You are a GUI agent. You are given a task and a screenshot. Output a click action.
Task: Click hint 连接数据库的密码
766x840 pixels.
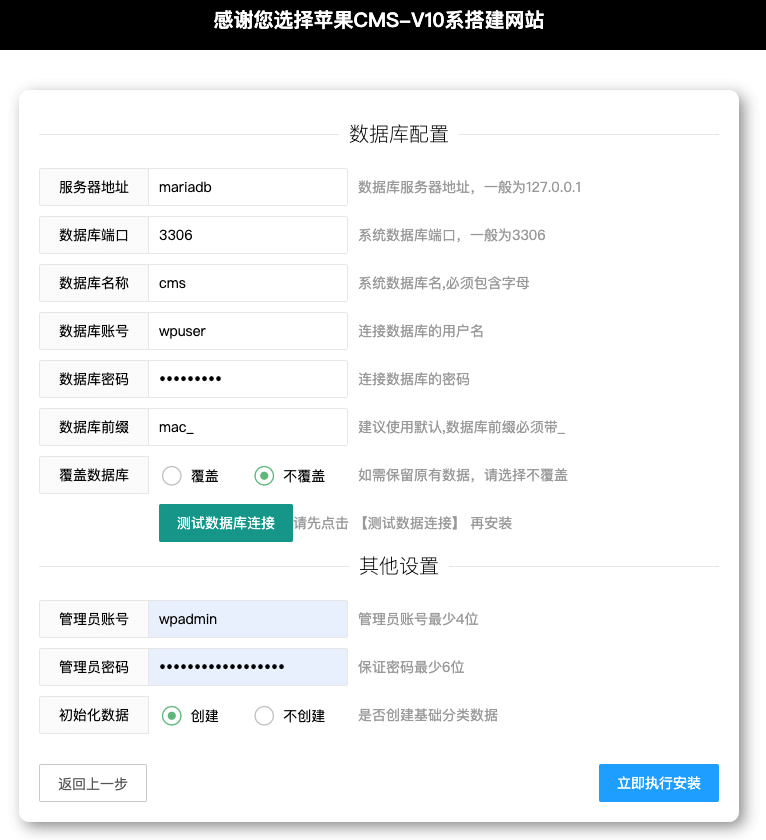[414, 379]
